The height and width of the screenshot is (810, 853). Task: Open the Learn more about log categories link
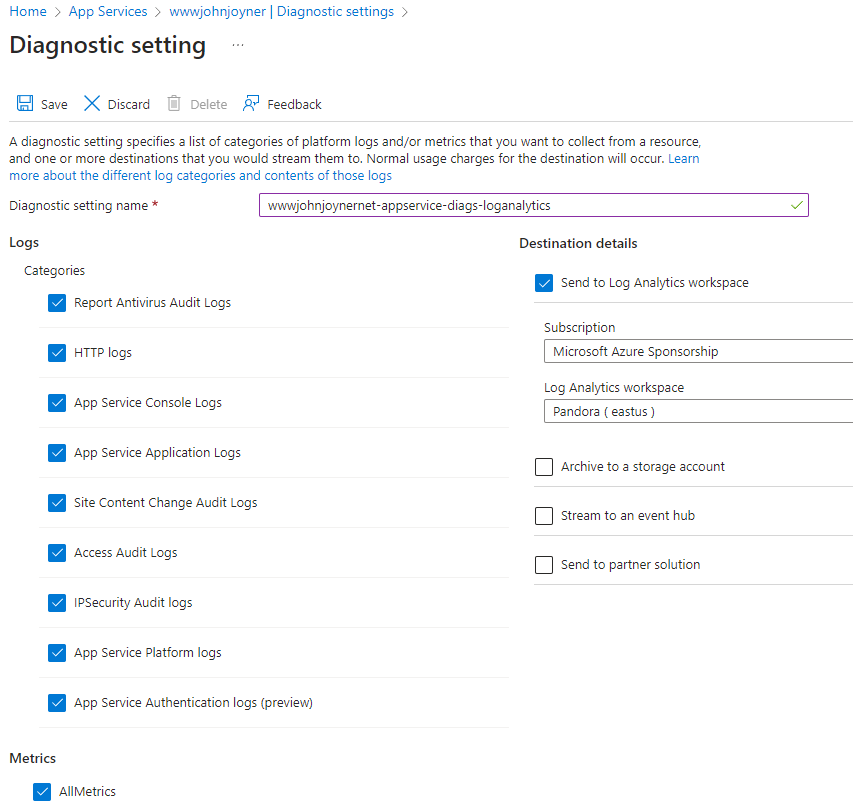[x=200, y=175]
